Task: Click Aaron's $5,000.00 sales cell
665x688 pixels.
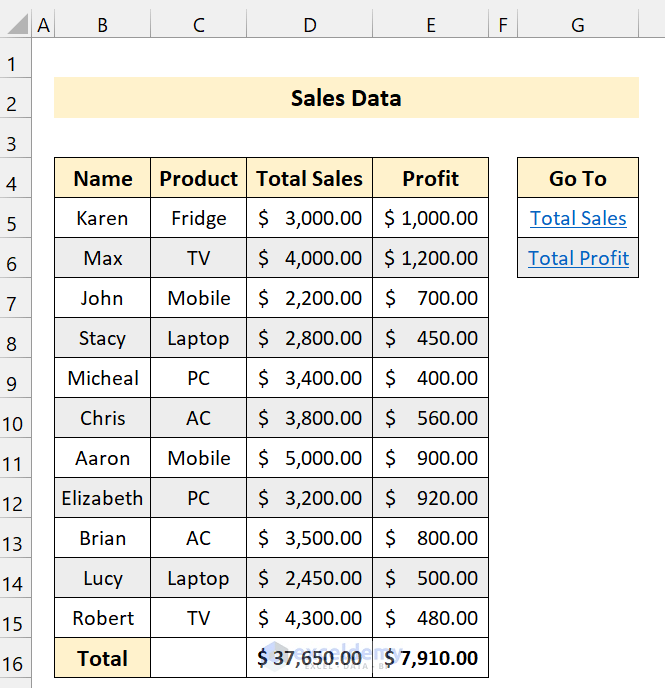Action: (310, 458)
